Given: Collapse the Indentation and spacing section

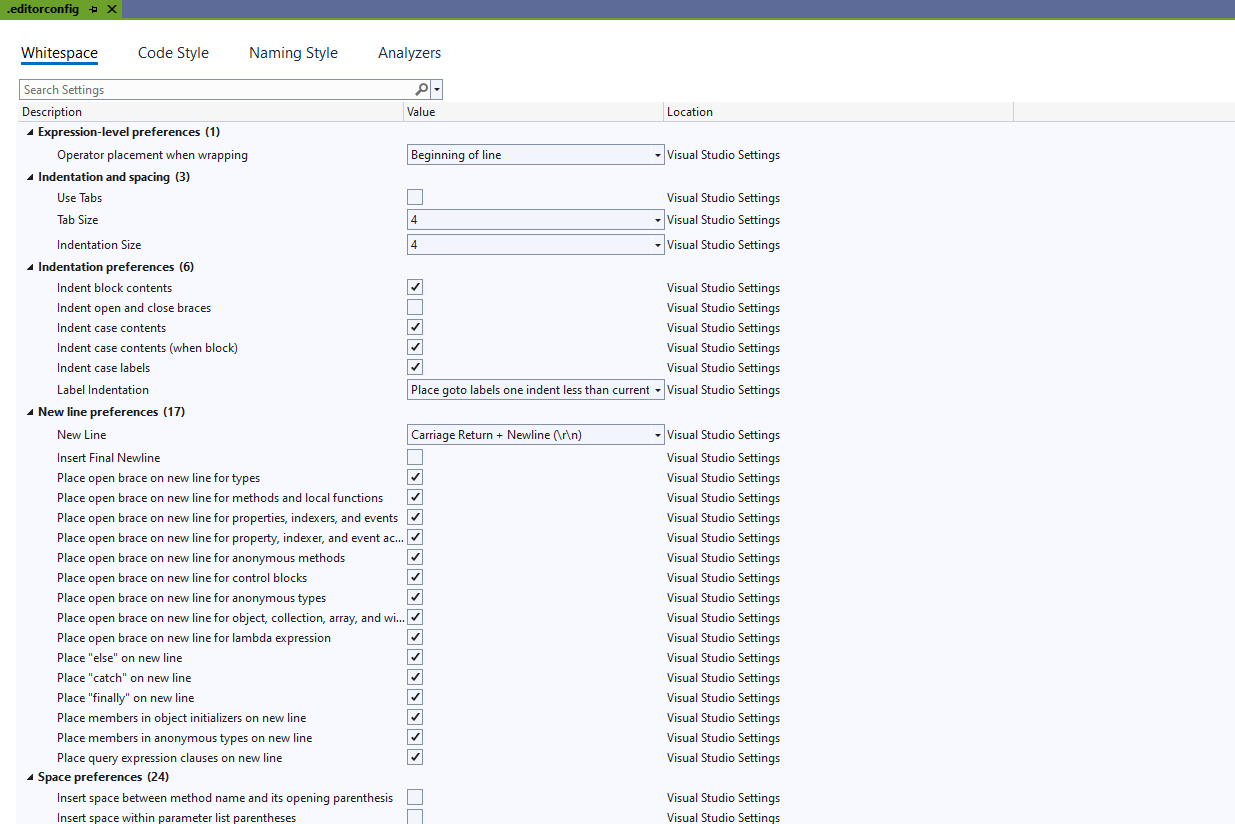Looking at the screenshot, I should (28, 177).
